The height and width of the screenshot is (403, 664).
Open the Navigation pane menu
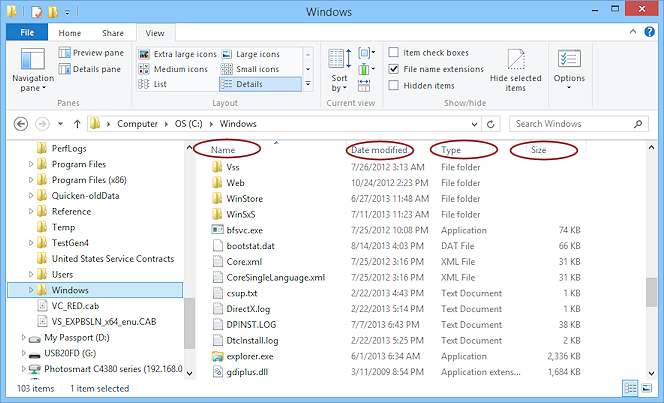pos(33,69)
